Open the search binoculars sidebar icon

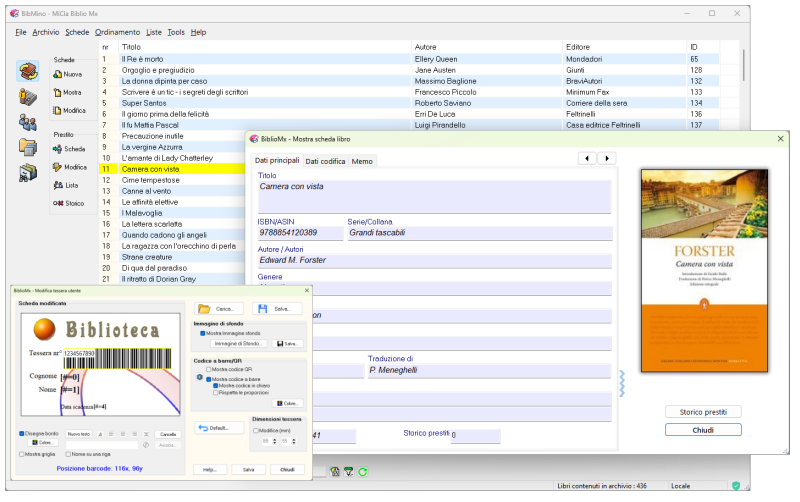pyautogui.click(x=28, y=173)
